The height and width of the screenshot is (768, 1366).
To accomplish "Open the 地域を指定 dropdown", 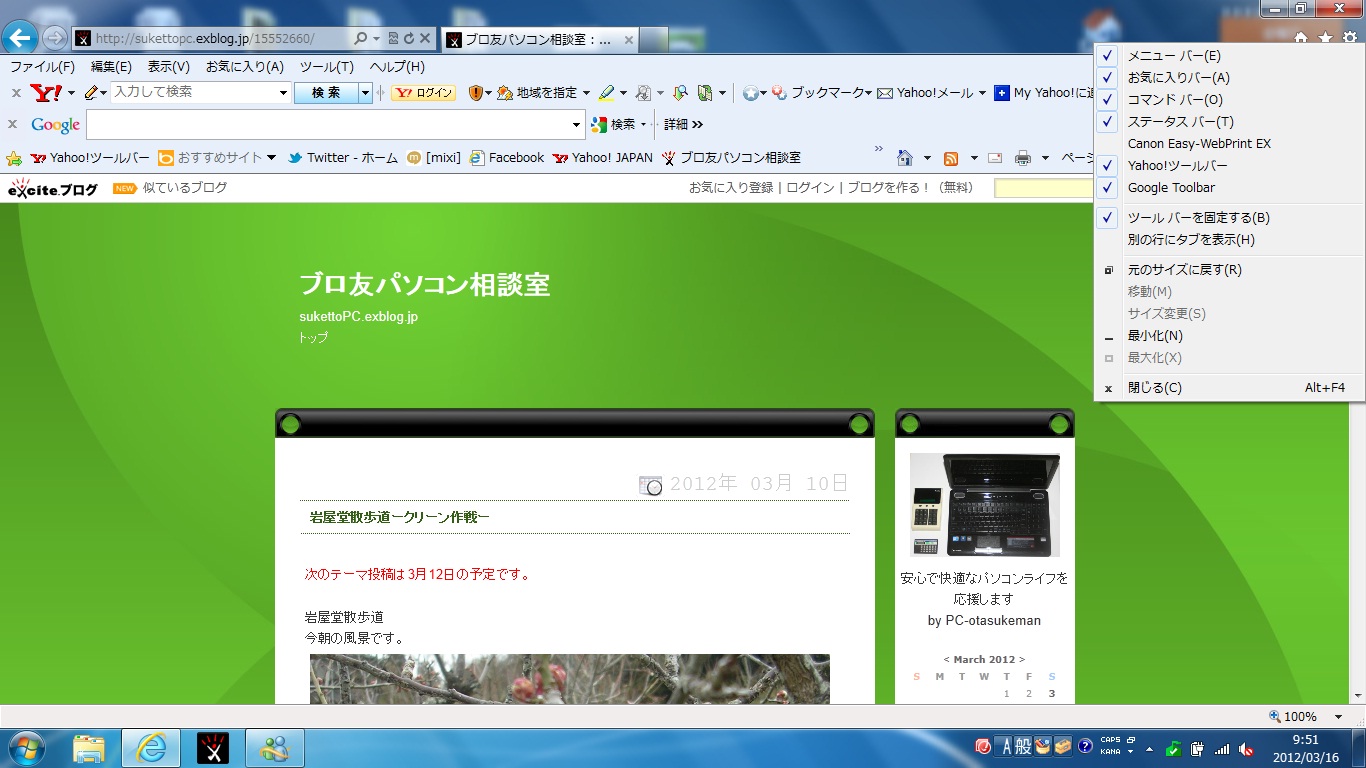I will [586, 93].
